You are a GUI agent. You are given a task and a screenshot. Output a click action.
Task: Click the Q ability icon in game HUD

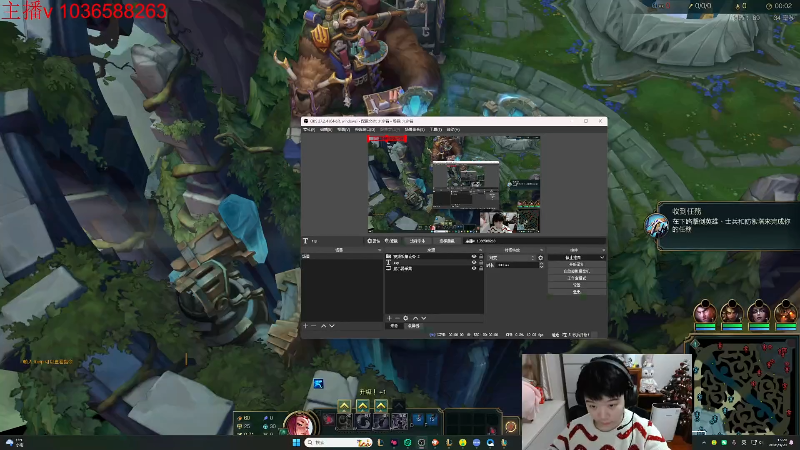coord(344,421)
